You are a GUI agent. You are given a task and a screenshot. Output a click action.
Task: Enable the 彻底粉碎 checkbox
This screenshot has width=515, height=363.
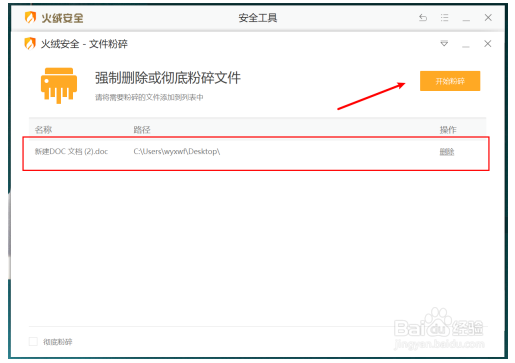[x=33, y=341]
